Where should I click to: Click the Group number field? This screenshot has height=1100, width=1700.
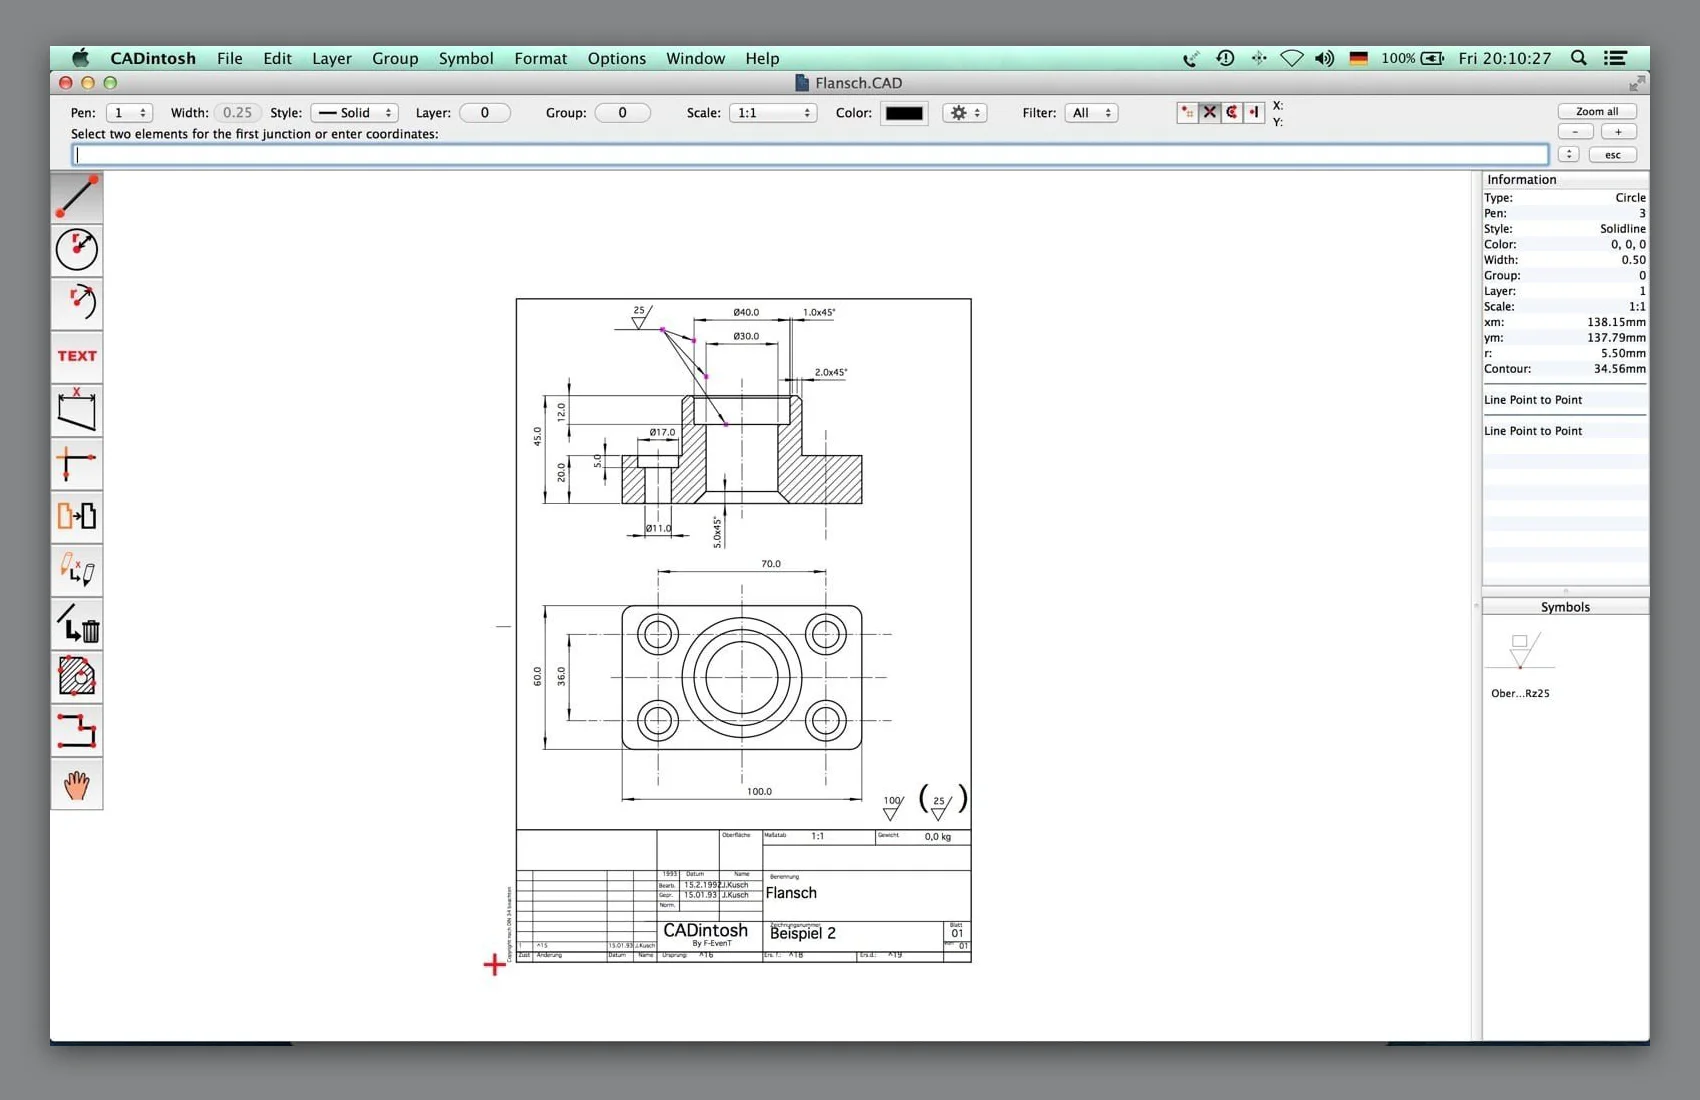[x=622, y=113]
